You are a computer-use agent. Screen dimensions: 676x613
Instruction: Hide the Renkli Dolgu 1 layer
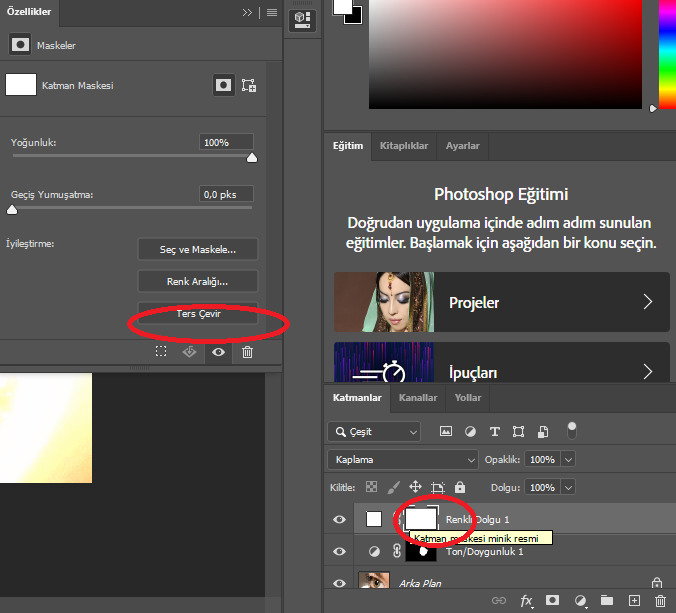[x=339, y=519]
